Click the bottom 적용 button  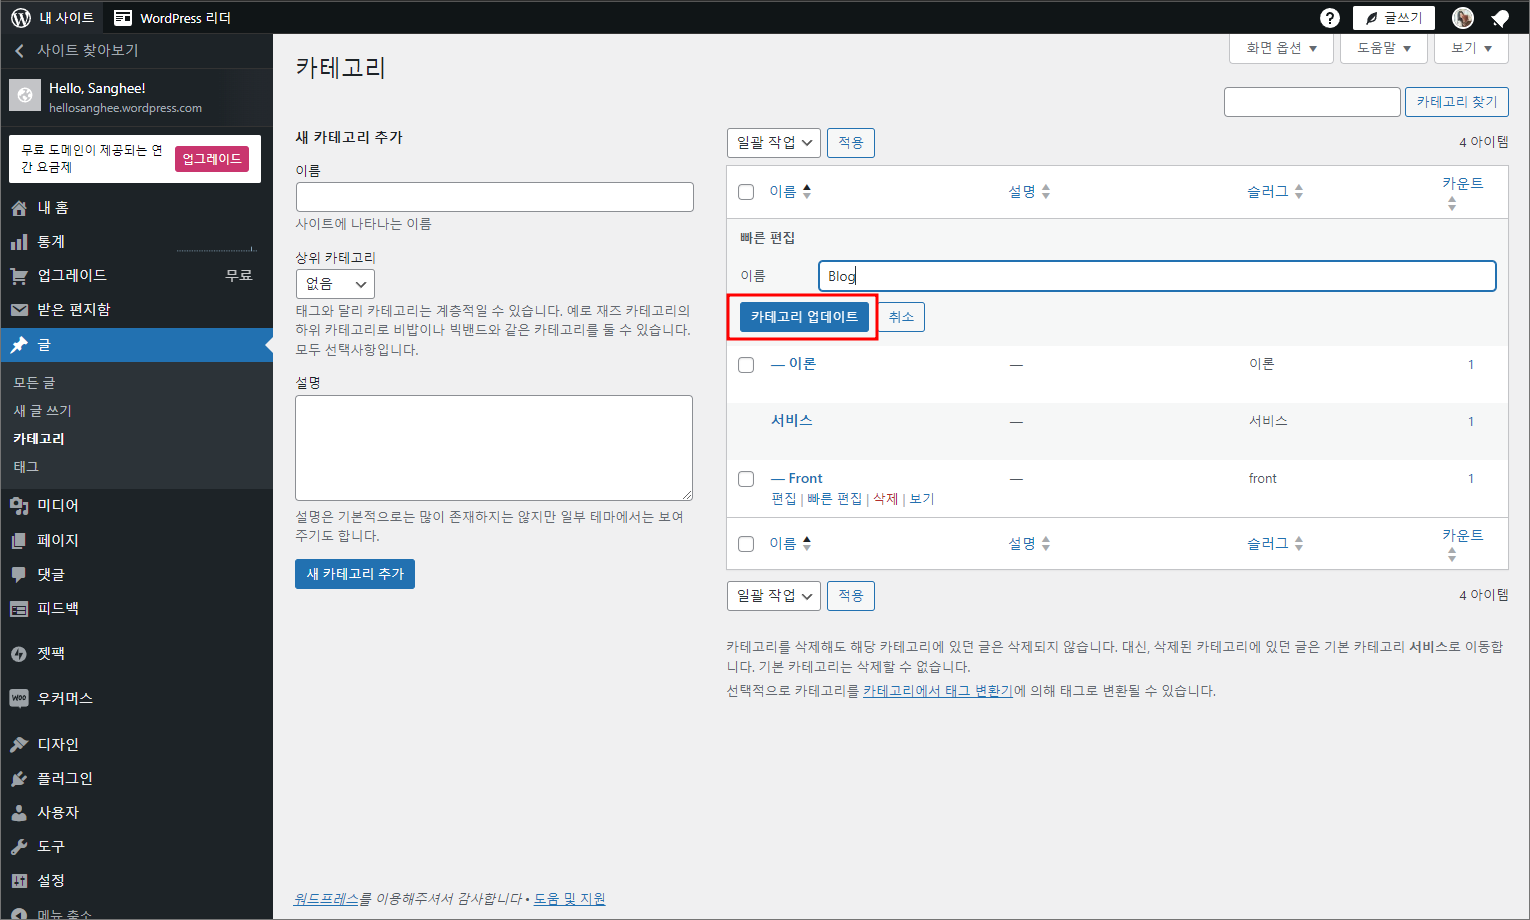pos(851,596)
